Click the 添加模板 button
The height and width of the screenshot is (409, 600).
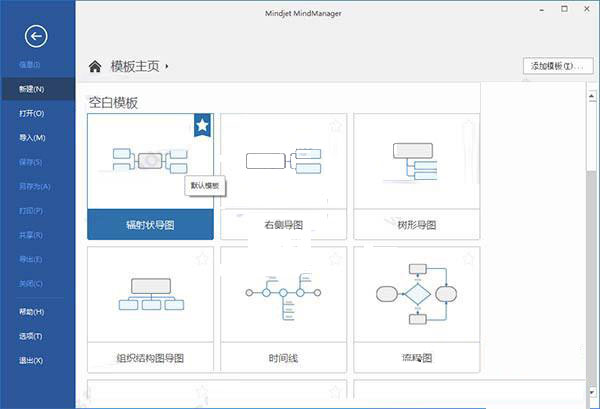pos(558,66)
